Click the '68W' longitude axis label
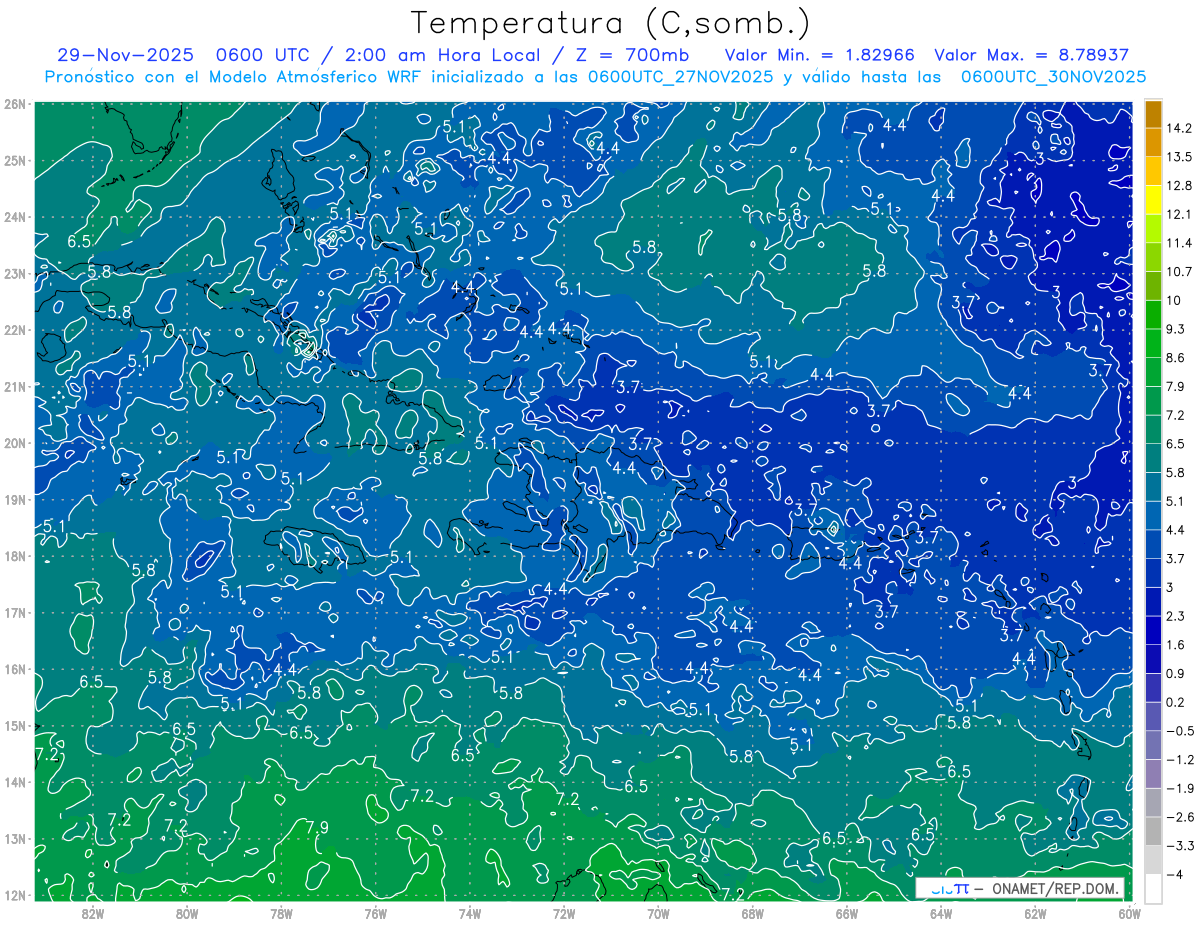The width and height of the screenshot is (1200, 927). click(752, 913)
